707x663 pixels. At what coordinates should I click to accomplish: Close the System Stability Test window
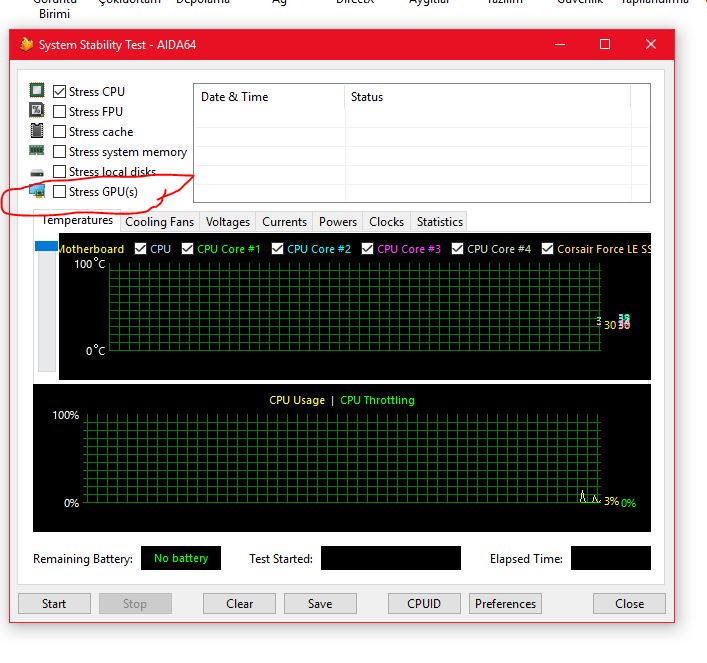tap(651, 44)
